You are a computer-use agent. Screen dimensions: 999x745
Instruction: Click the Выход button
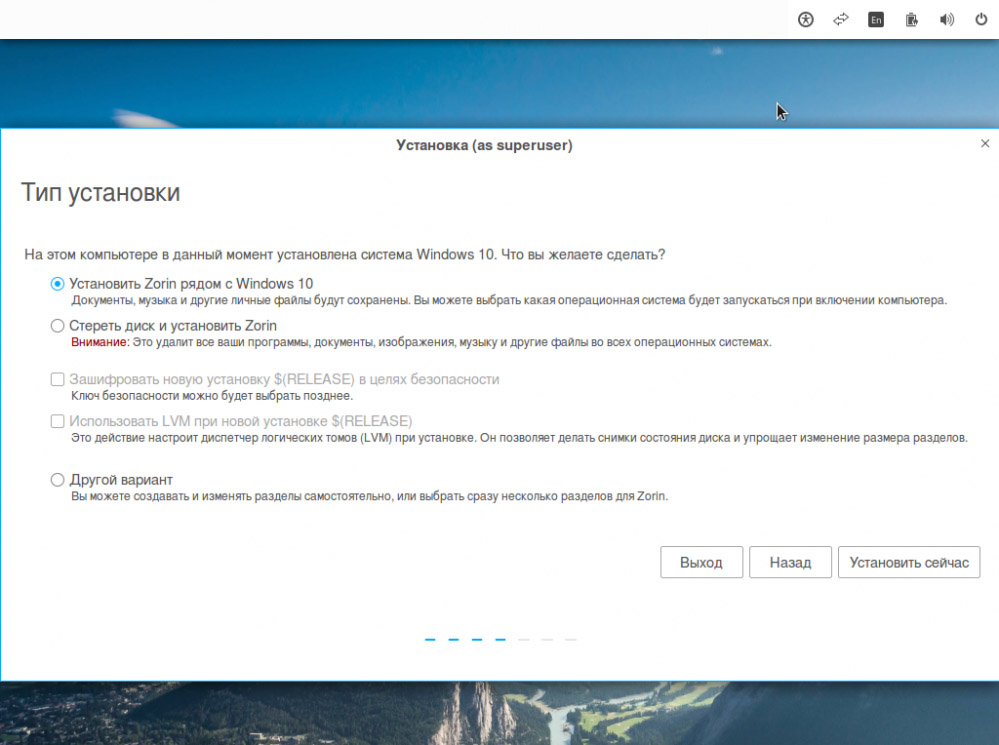tap(701, 562)
